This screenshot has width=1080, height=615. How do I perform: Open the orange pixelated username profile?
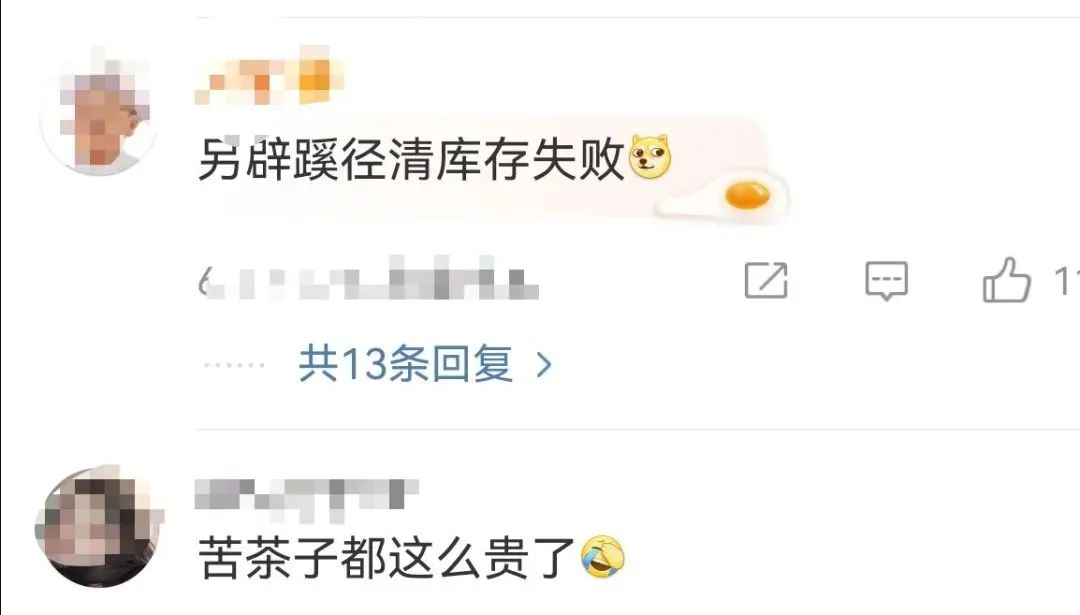(x=269, y=76)
